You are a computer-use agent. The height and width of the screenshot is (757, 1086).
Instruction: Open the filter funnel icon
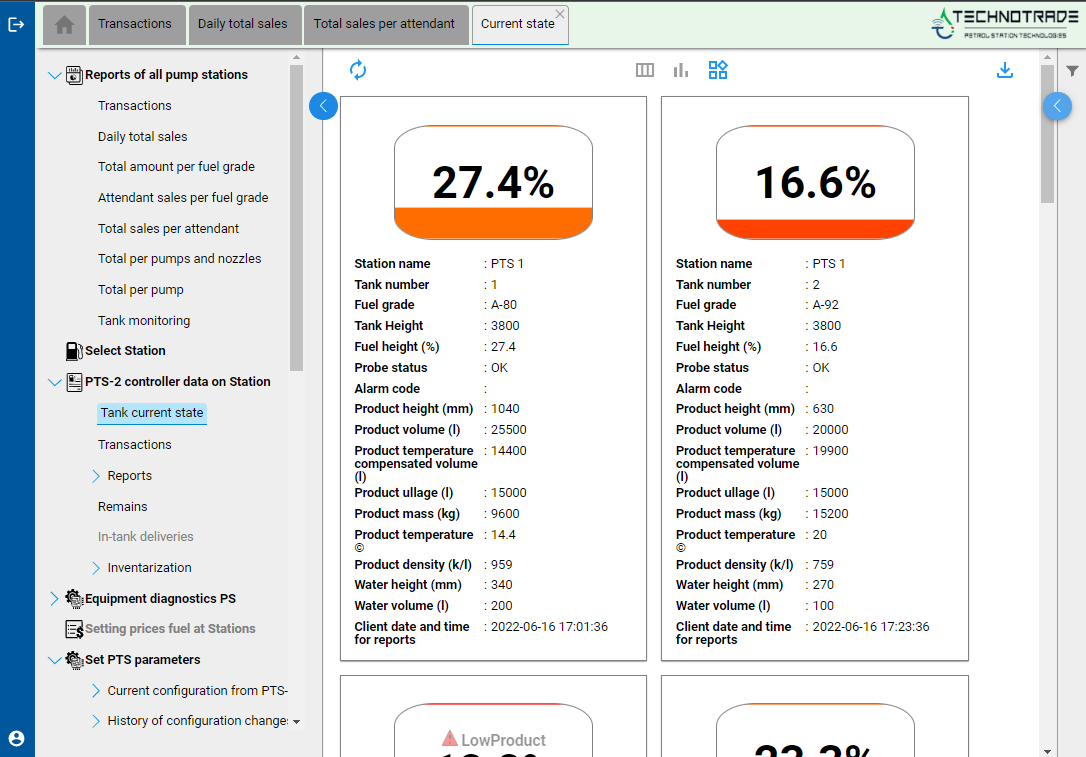(1072, 71)
